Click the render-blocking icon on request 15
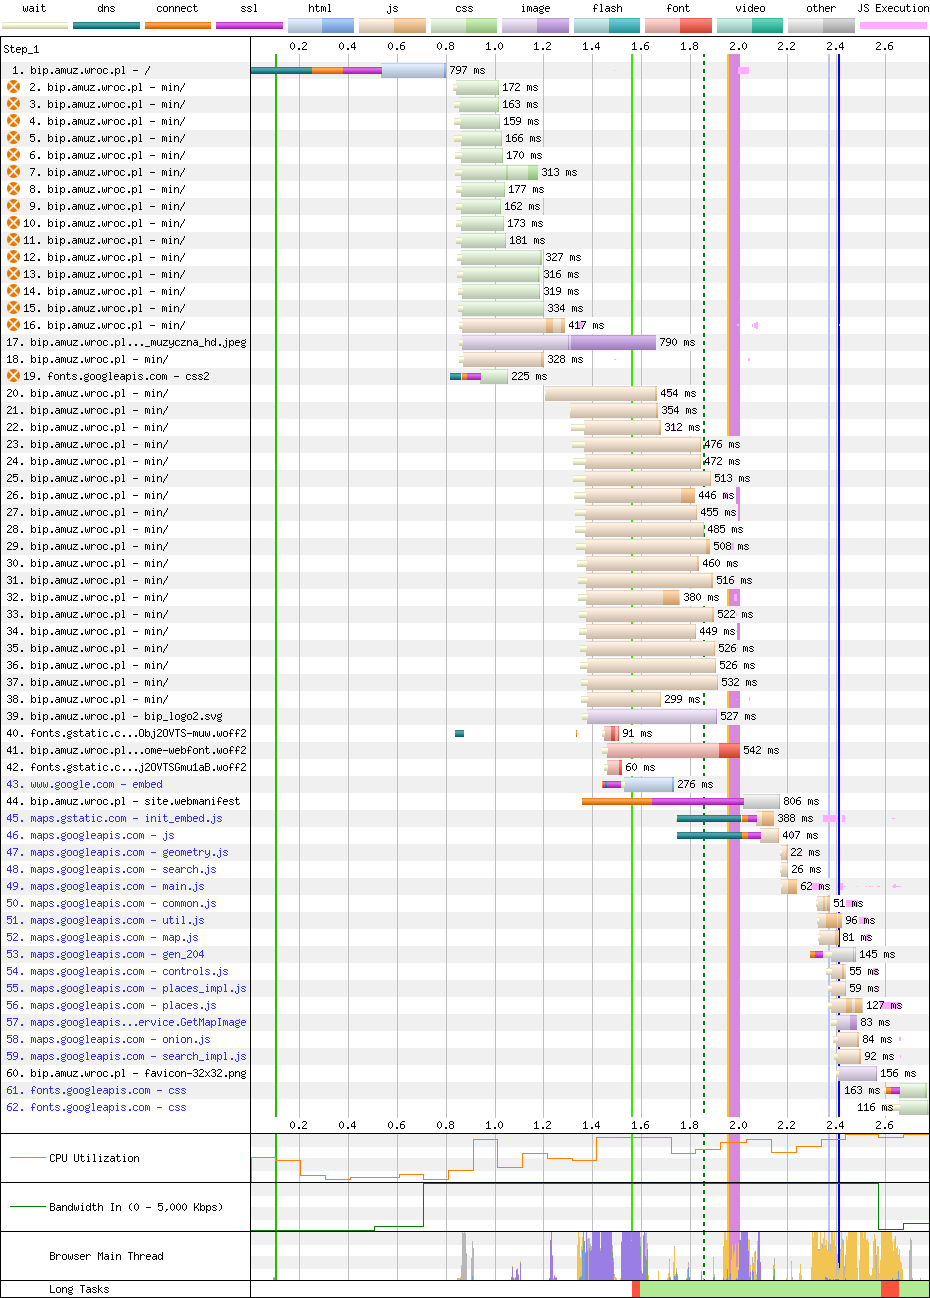 point(14,308)
